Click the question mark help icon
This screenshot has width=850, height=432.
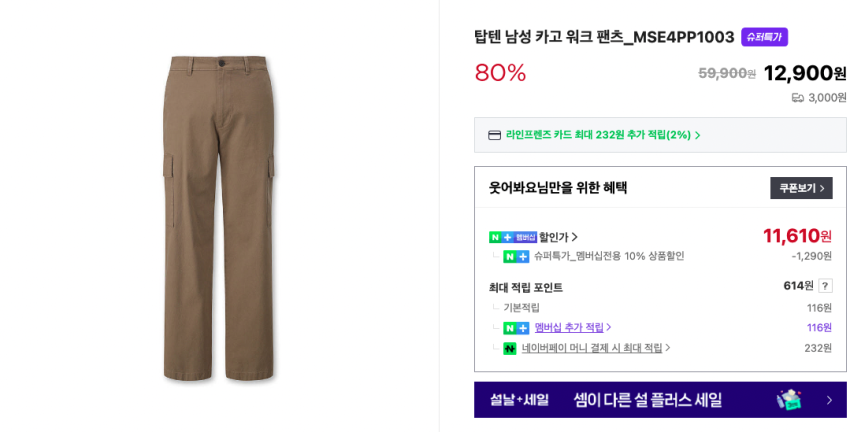click(825, 286)
